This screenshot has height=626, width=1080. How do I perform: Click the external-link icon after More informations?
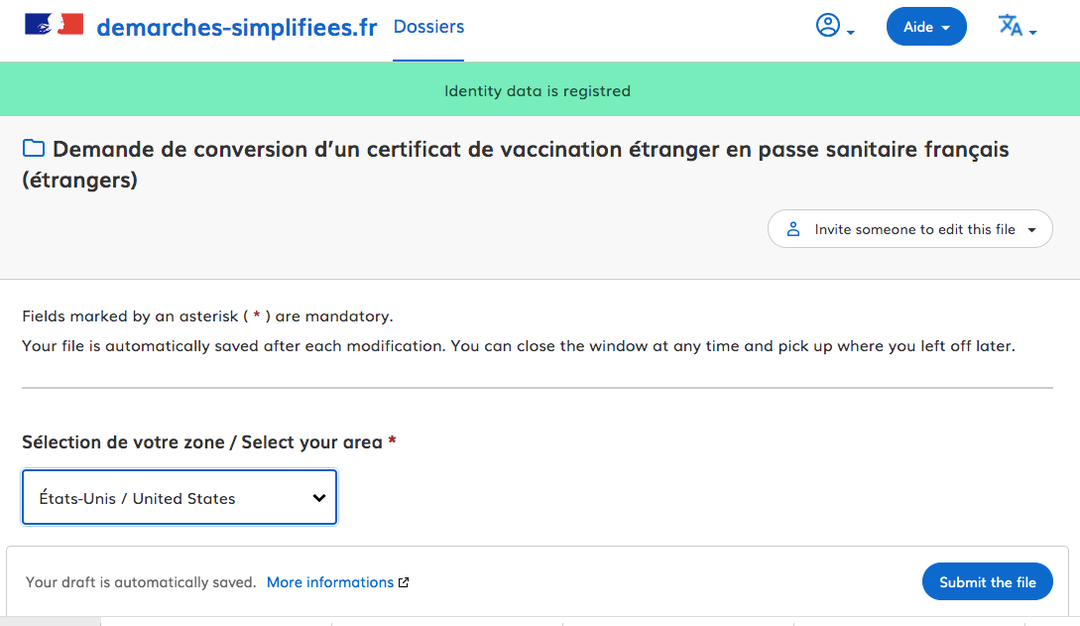(405, 581)
